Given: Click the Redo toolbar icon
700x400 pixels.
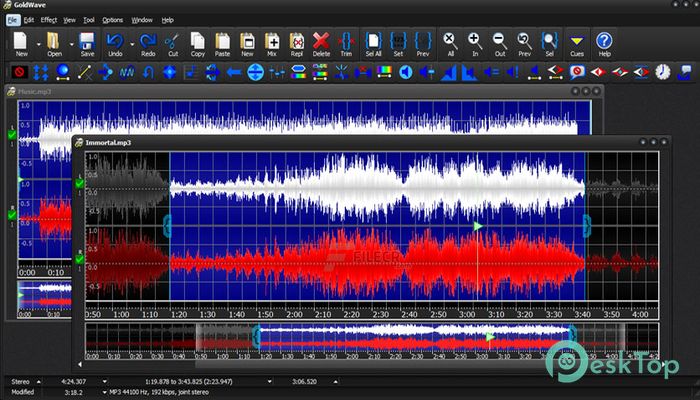Looking at the screenshot, I should coord(148,44).
